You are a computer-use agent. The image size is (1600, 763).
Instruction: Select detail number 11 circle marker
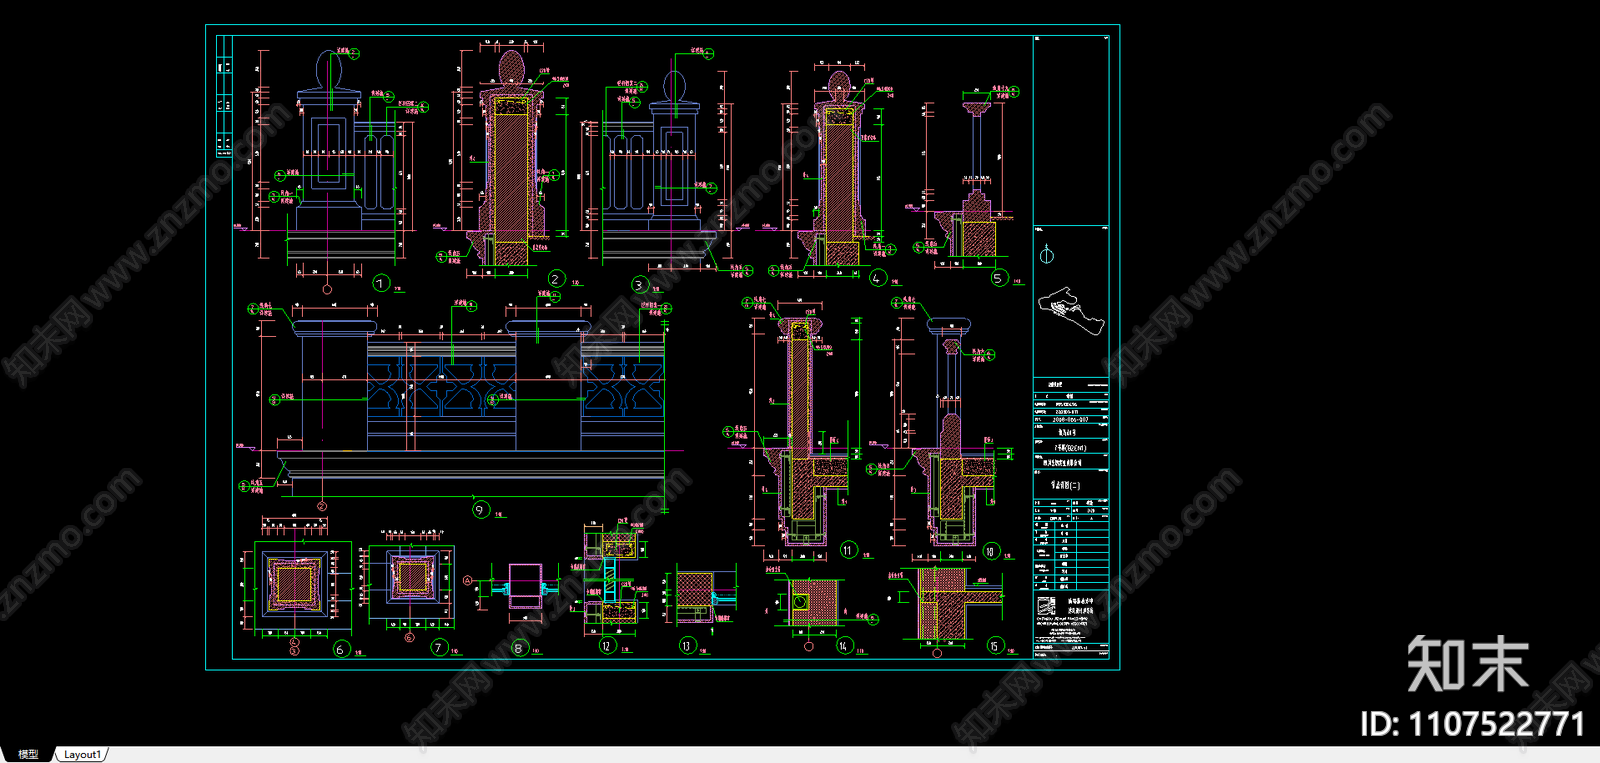(x=848, y=550)
